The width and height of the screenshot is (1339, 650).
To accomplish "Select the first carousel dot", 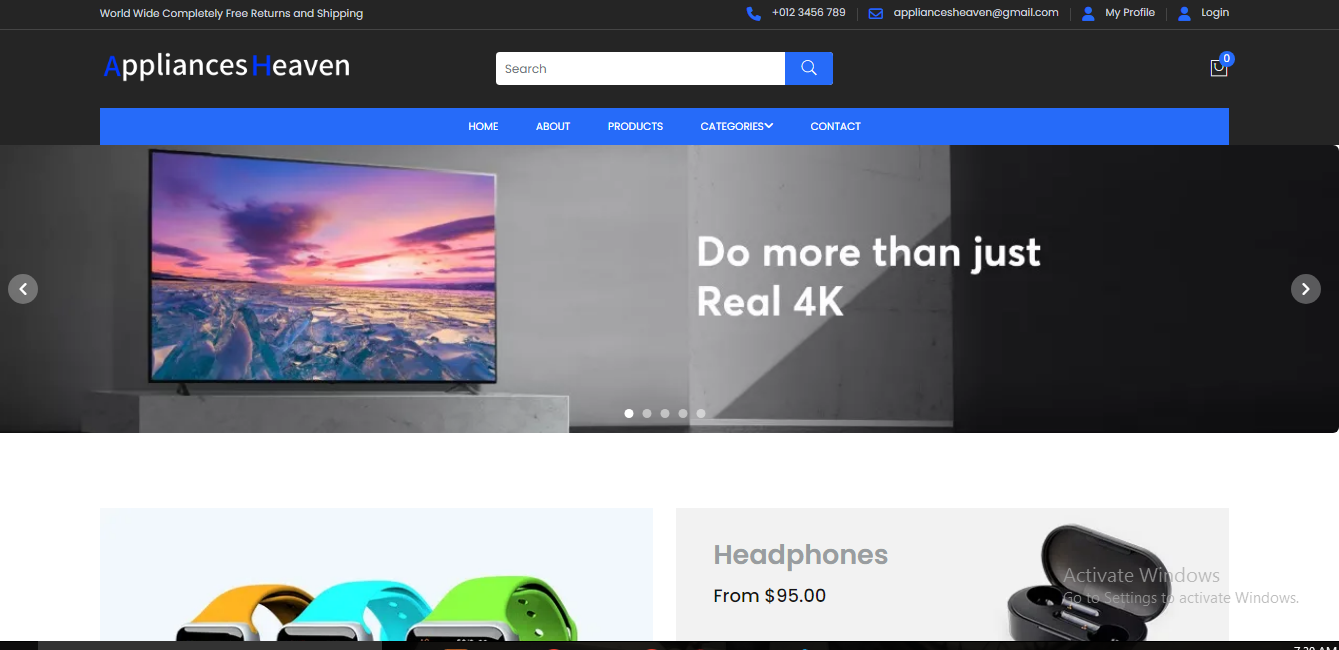I will 629,413.
